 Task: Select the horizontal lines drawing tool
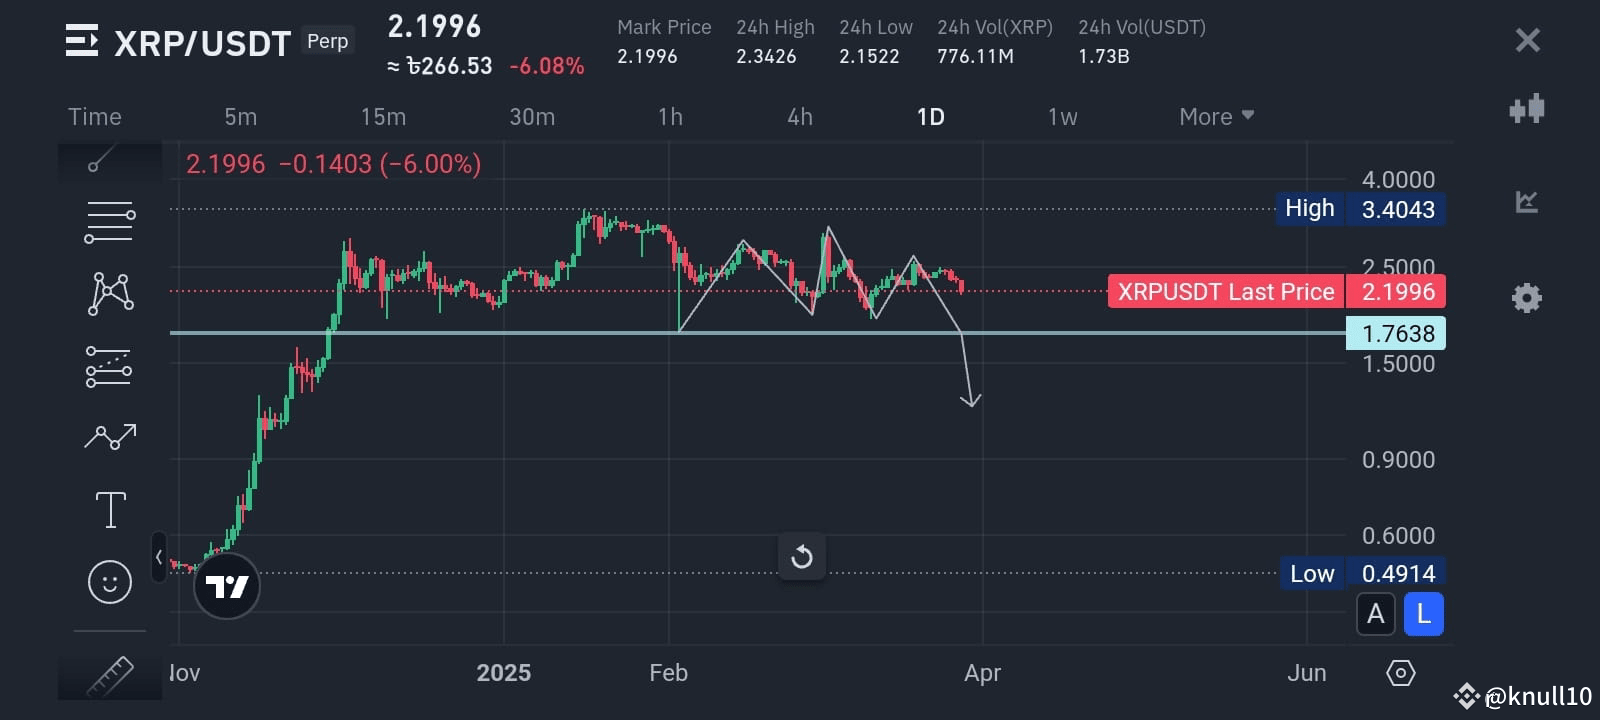pos(109,222)
